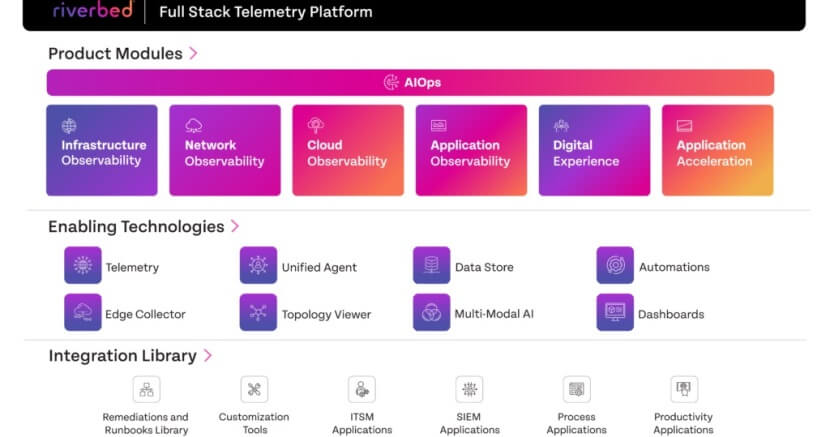
Task: Open the Automations icon
Action: point(615,266)
